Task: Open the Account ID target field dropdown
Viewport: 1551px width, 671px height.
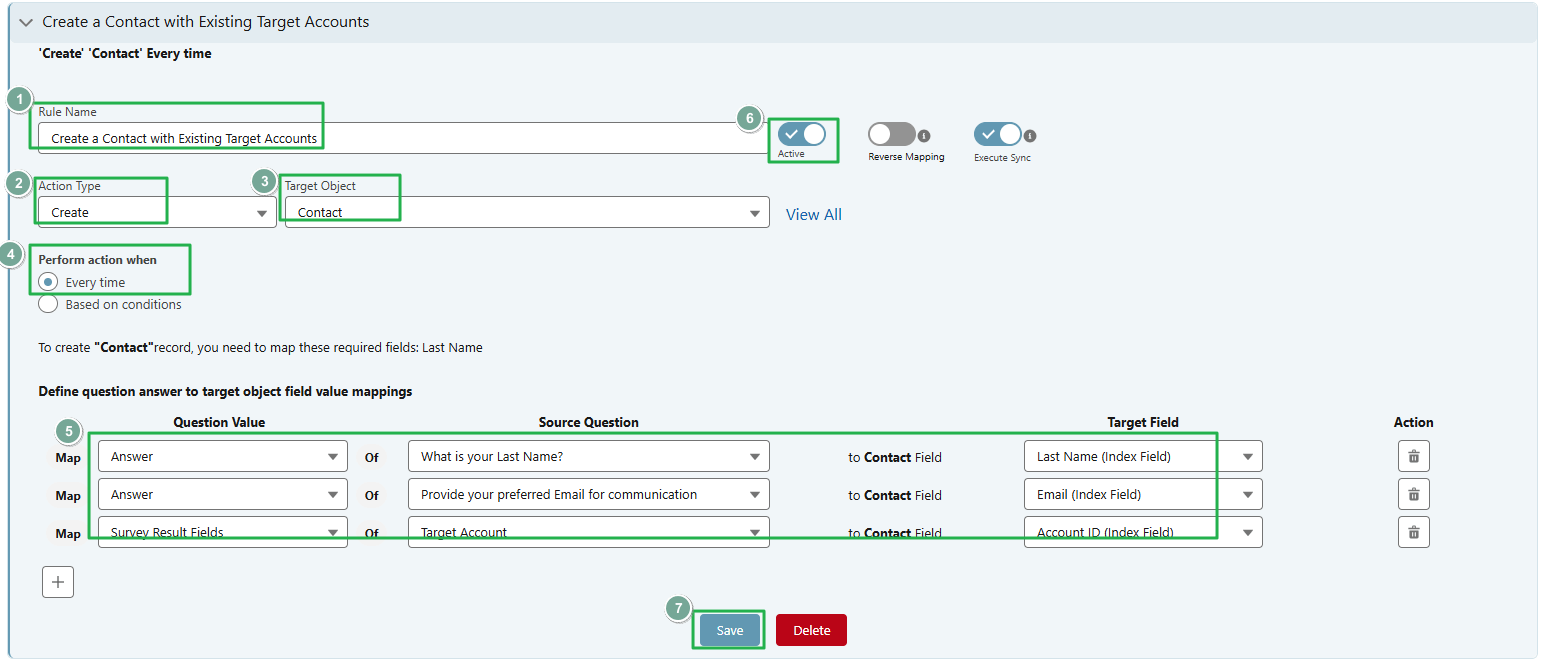Action: tap(1247, 532)
